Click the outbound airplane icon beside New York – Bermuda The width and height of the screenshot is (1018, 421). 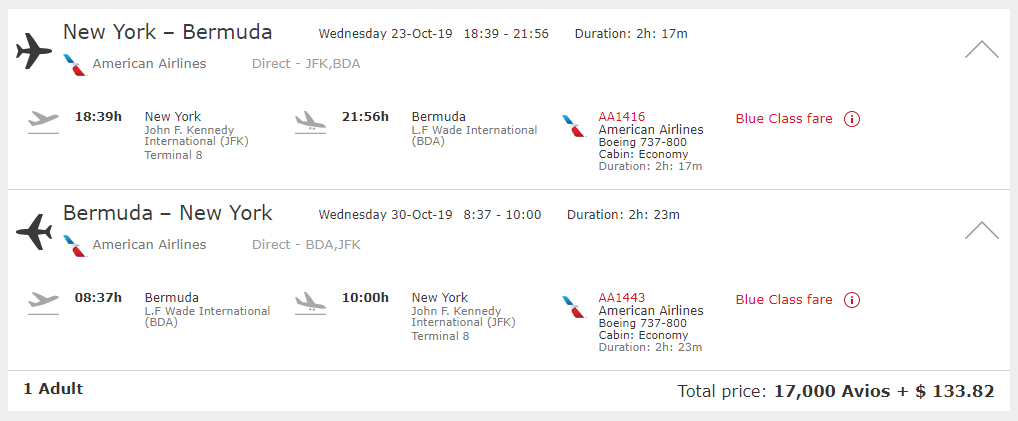34,51
